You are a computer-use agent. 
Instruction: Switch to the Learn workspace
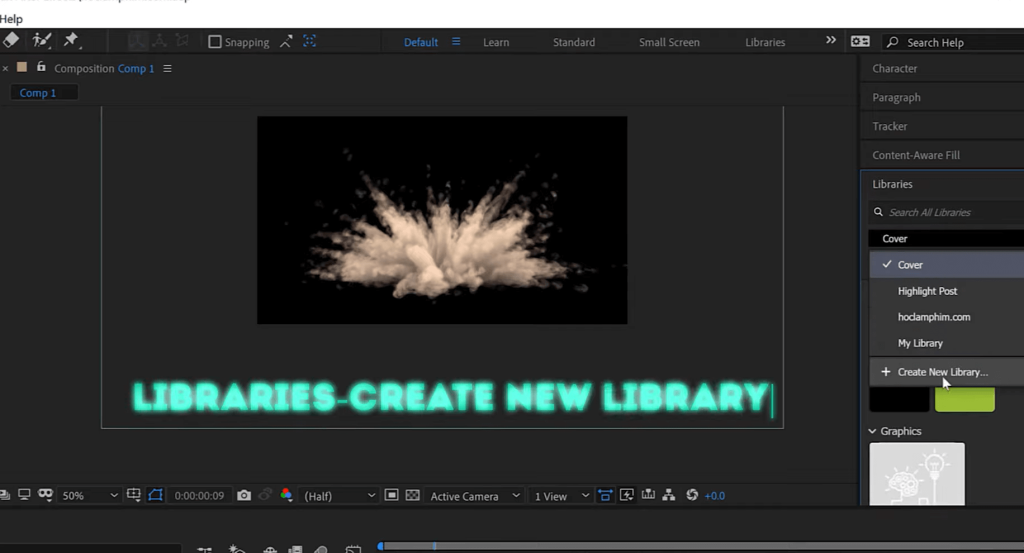(x=496, y=42)
